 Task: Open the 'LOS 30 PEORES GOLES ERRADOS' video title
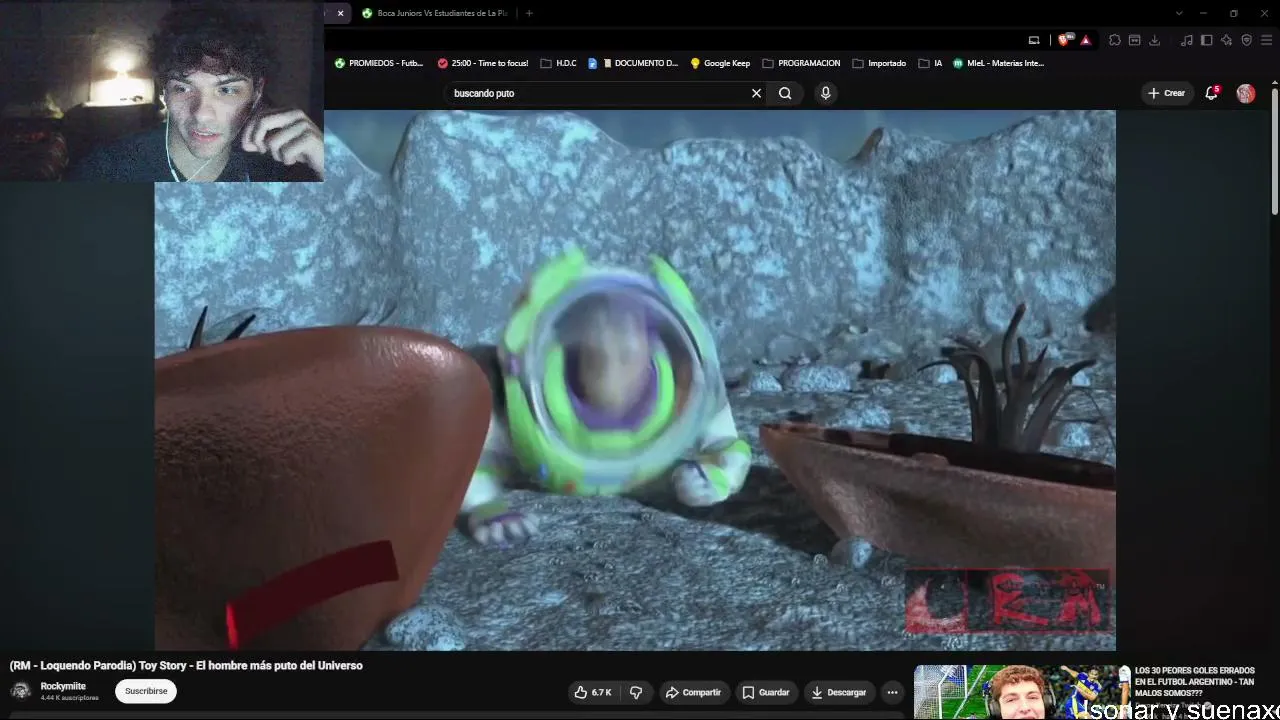pyautogui.click(x=1194, y=682)
